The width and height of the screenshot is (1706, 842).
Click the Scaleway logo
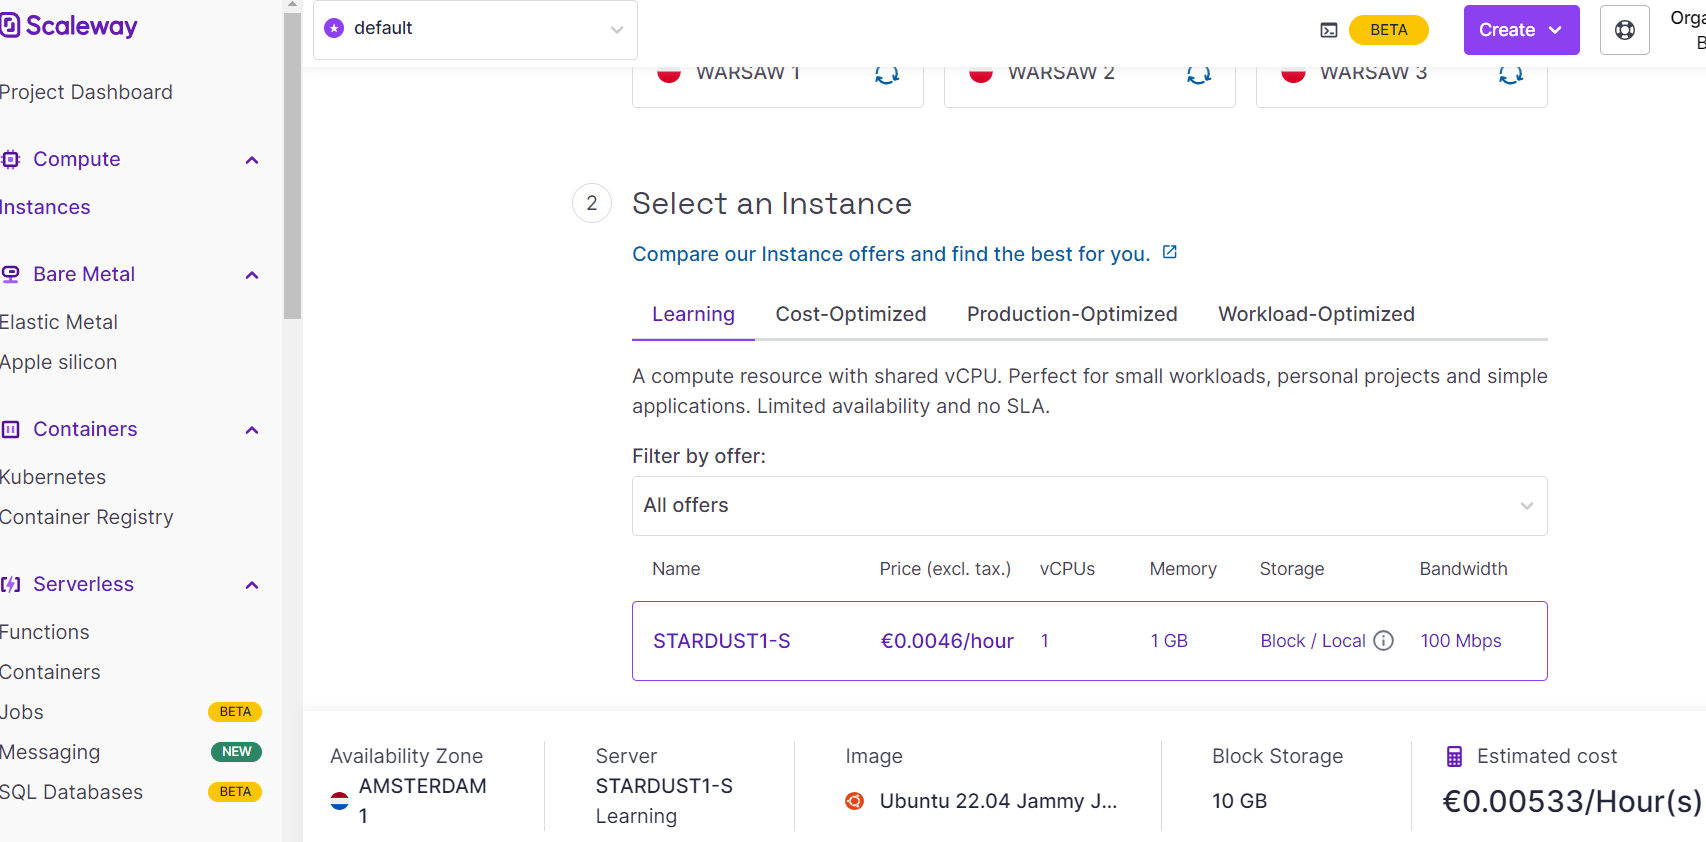(69, 26)
